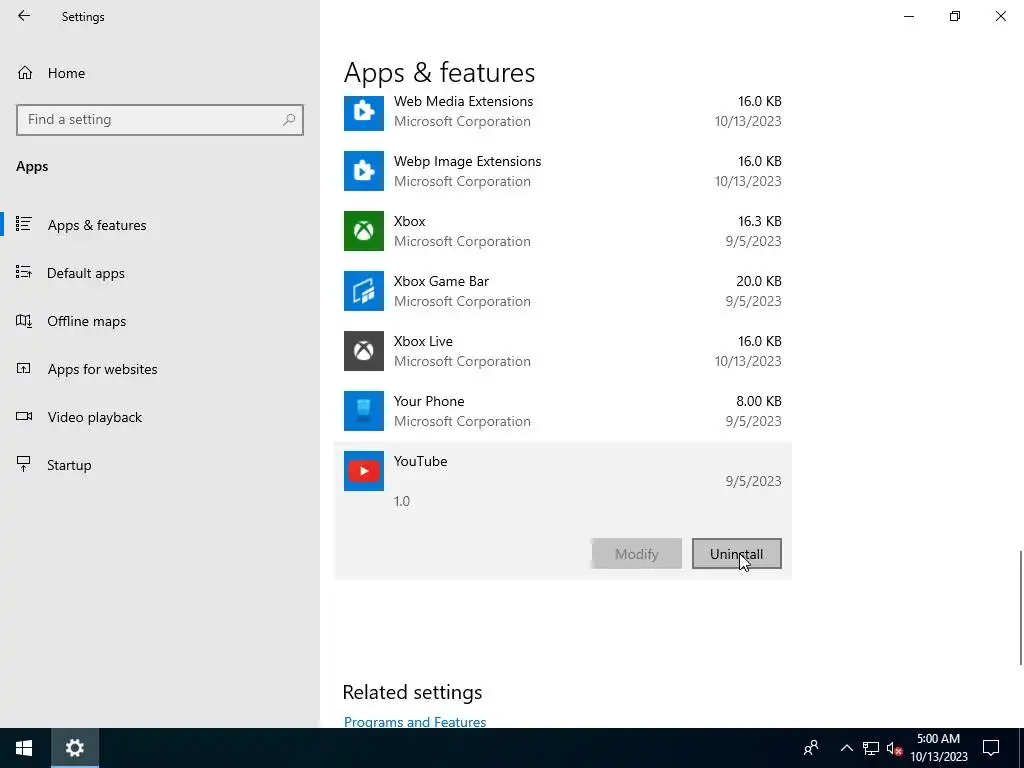Viewport: 1024px width, 768px height.
Task: Uninstall the YouTube app
Action: (737, 554)
